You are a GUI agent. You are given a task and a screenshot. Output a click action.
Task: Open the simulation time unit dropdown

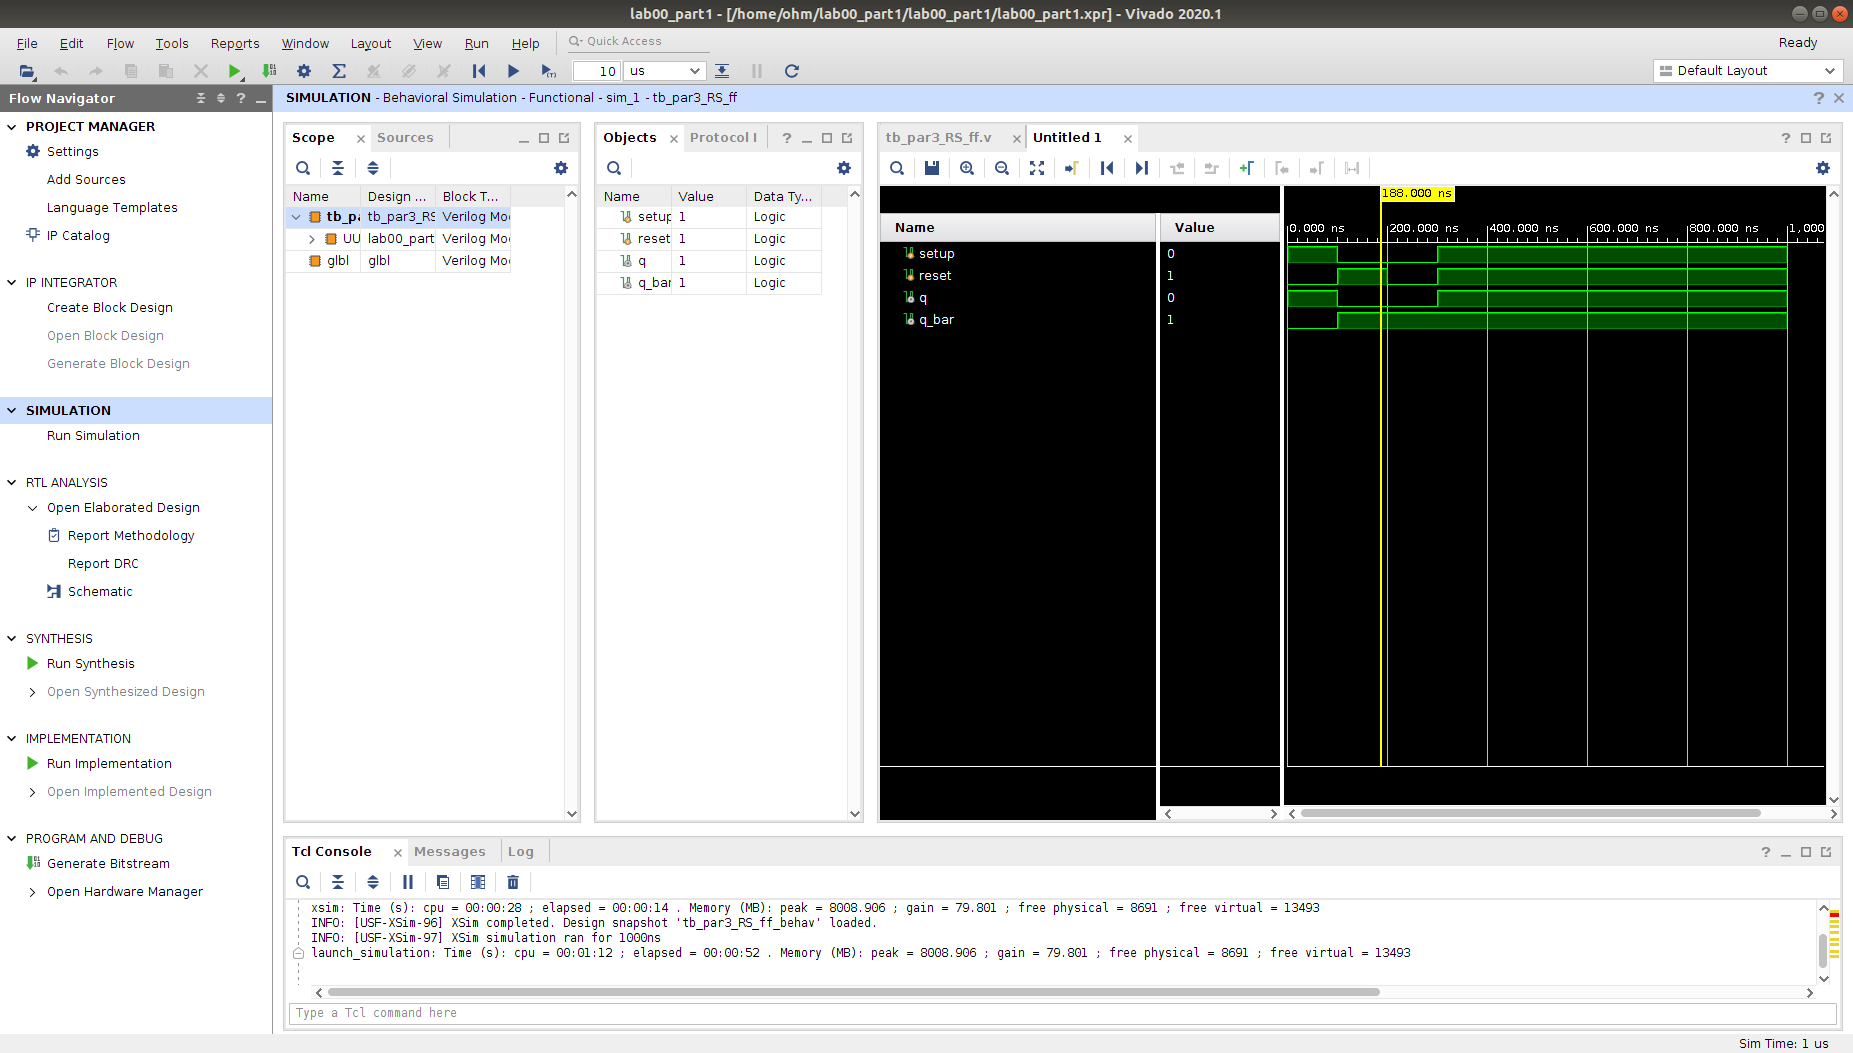tap(665, 71)
